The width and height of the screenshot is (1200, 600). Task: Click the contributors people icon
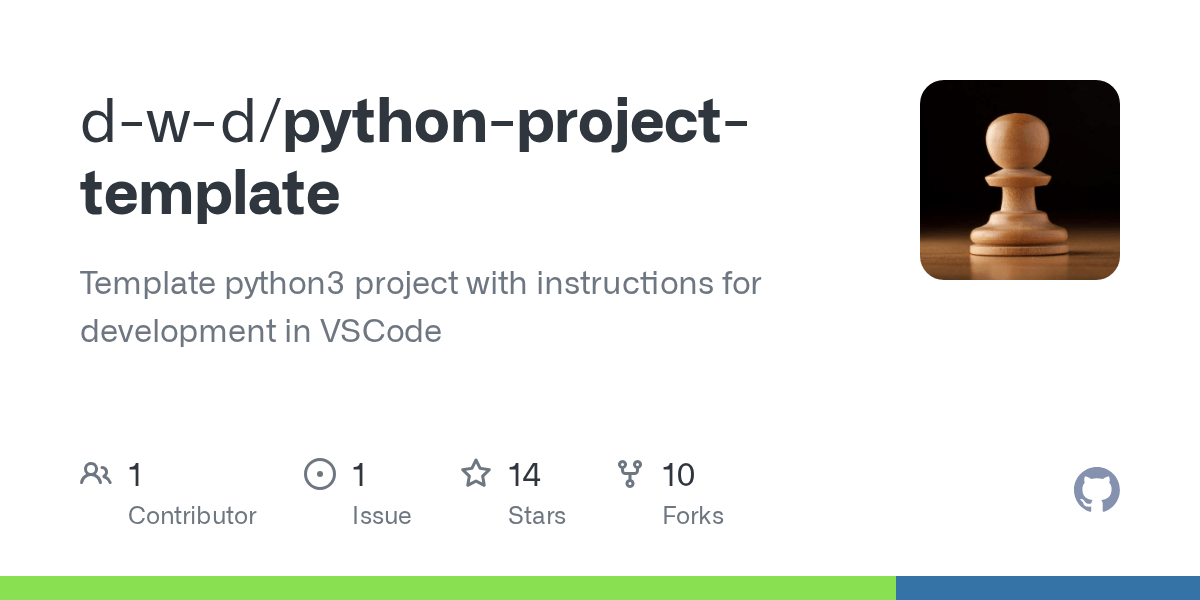point(96,474)
